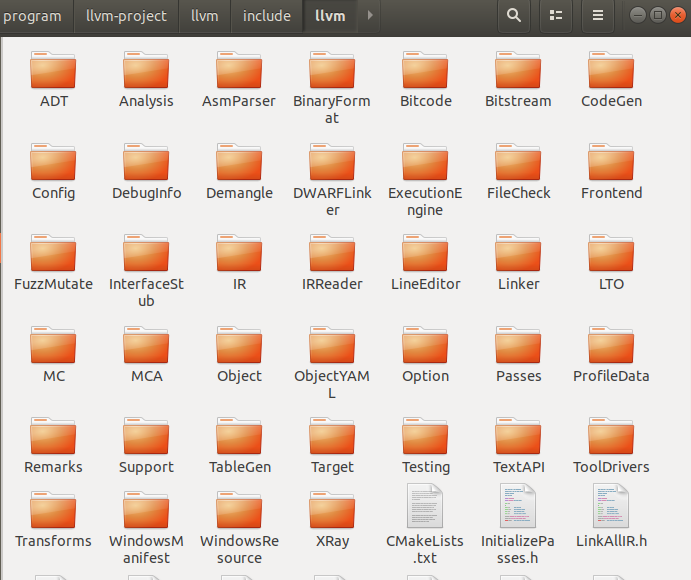691x580 pixels.
Task: Select the CodeGen folder
Action: point(611,79)
